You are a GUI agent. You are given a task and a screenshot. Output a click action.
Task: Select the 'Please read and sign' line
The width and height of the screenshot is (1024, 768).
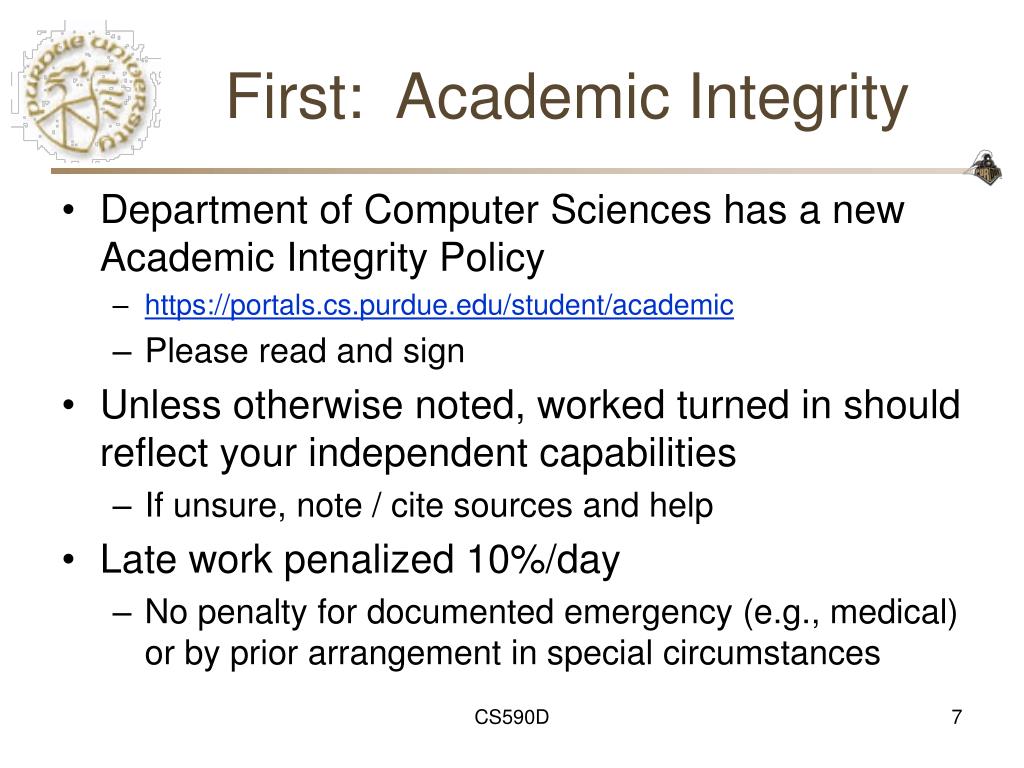[304, 351]
